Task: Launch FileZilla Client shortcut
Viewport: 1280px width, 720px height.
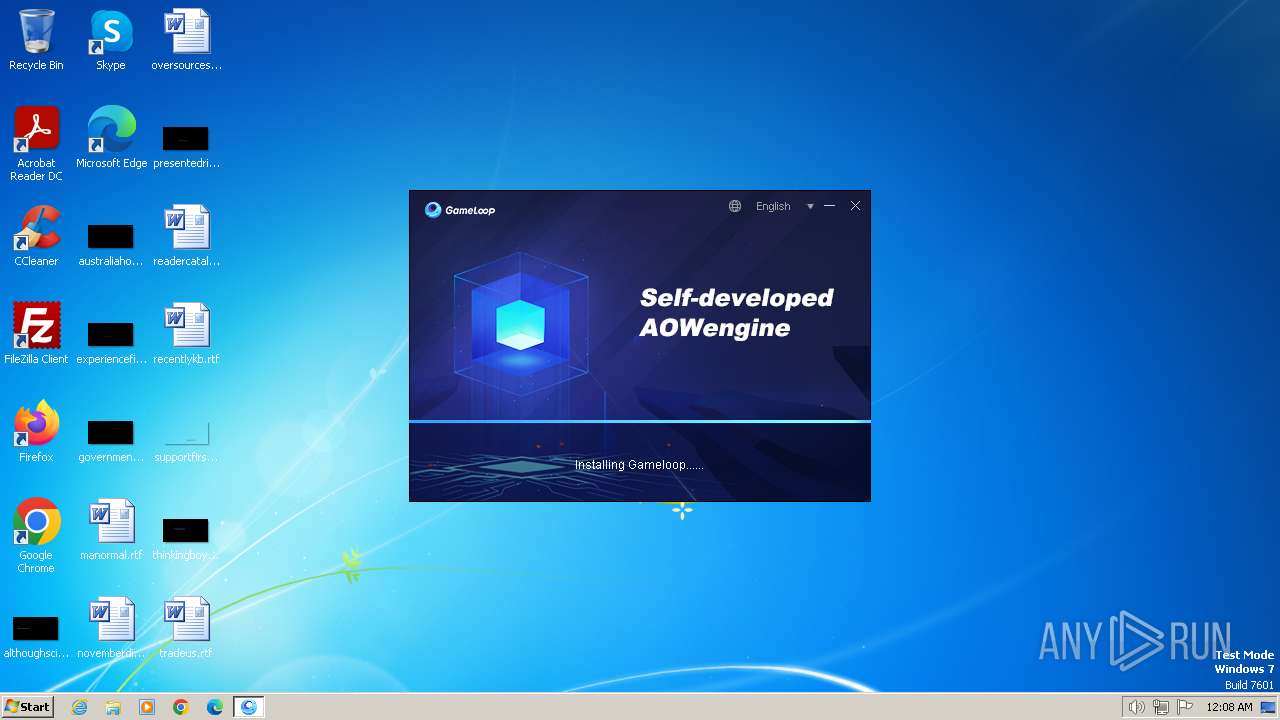Action: [36, 334]
